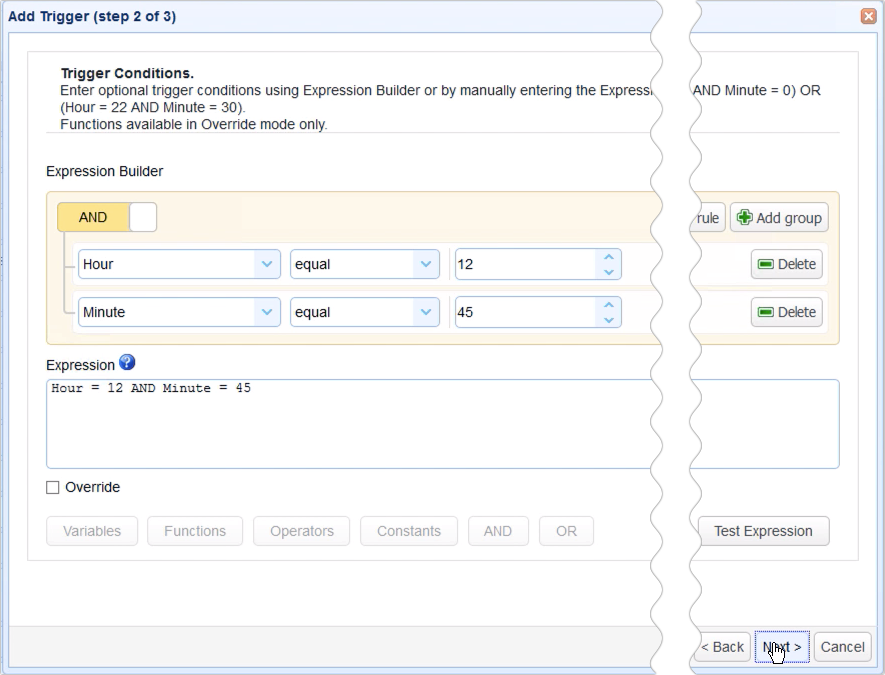Close the Add Trigger dialog with the X
Image resolution: width=885 pixels, height=675 pixels.
tap(868, 16)
